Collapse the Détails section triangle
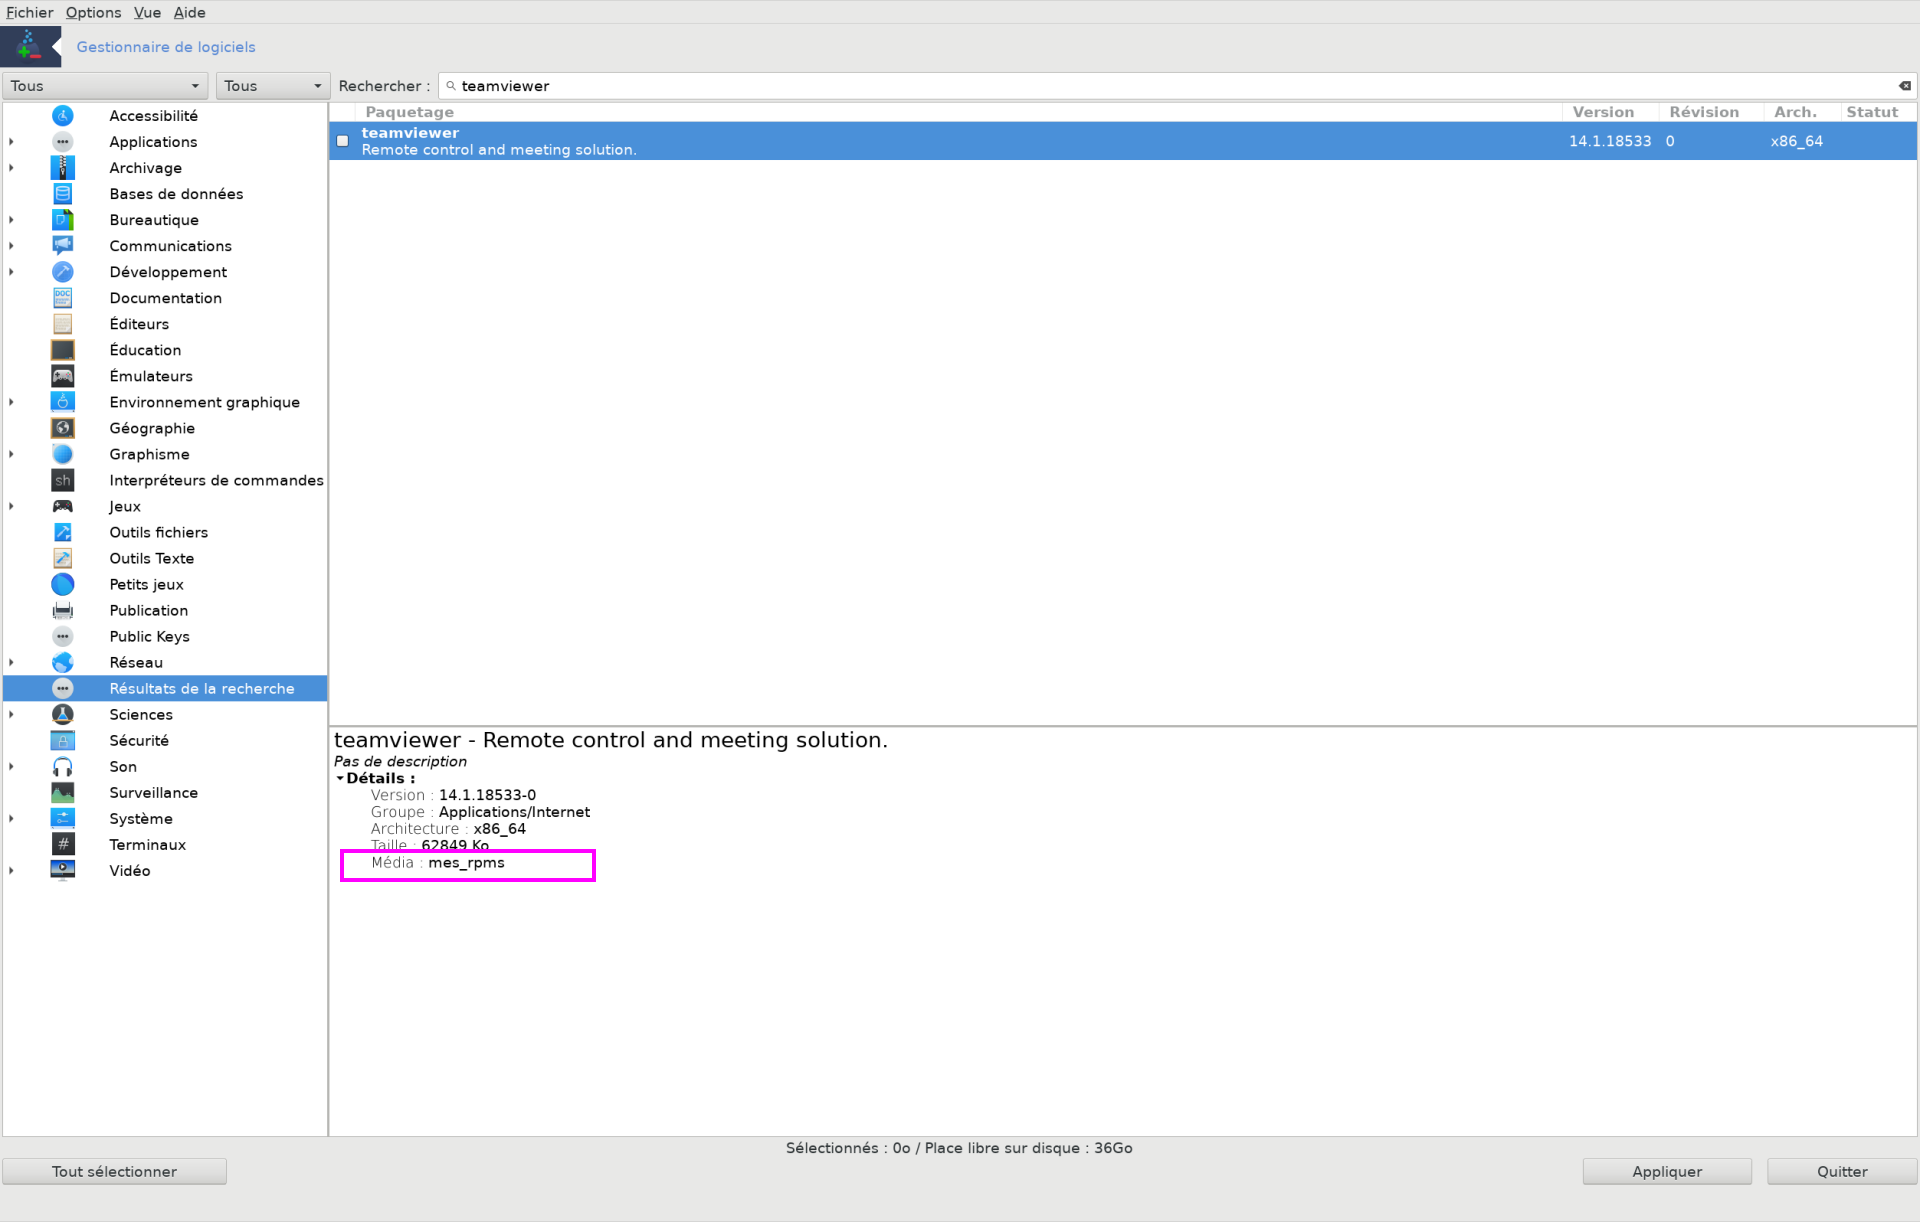The width and height of the screenshot is (1920, 1222). coord(340,778)
